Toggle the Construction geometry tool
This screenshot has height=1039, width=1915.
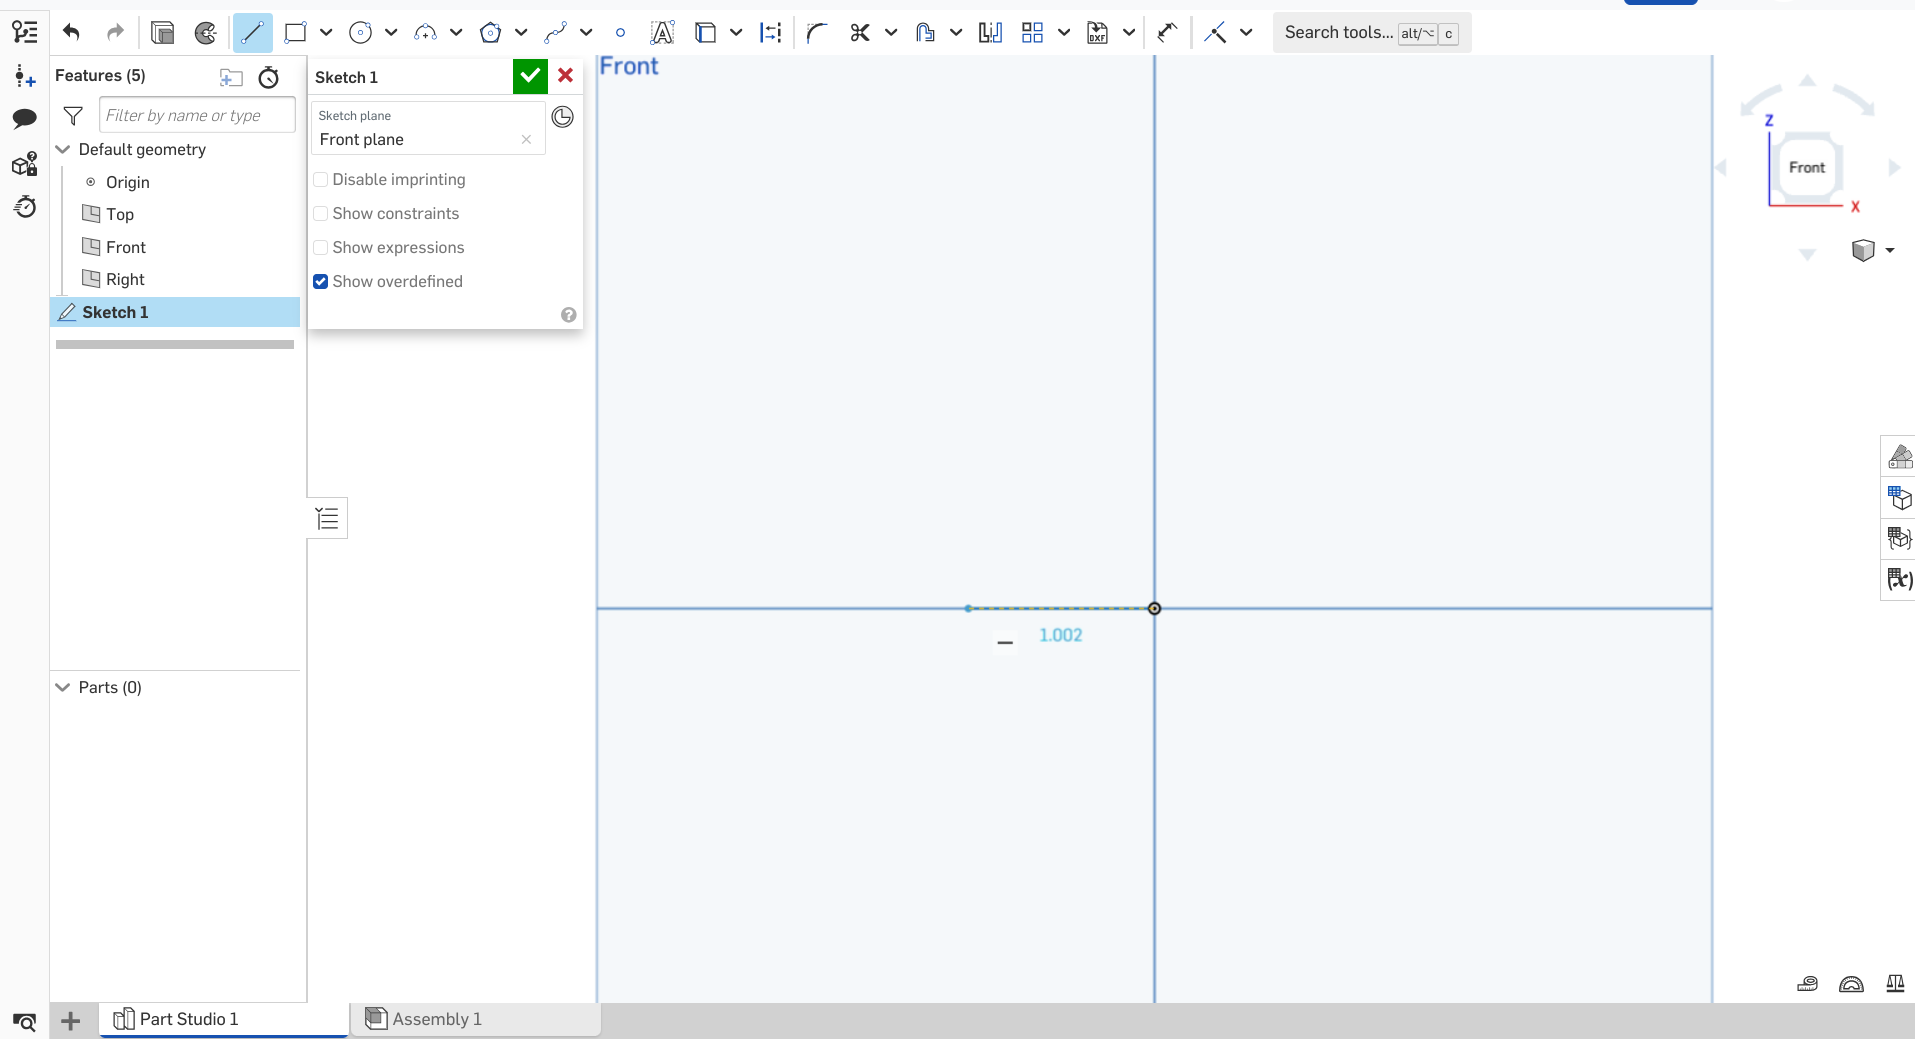point(770,33)
